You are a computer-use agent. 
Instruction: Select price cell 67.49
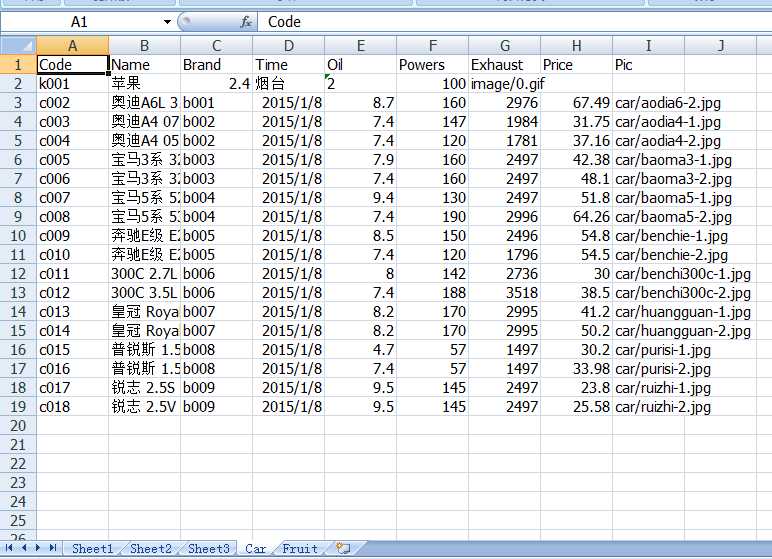tap(577, 103)
